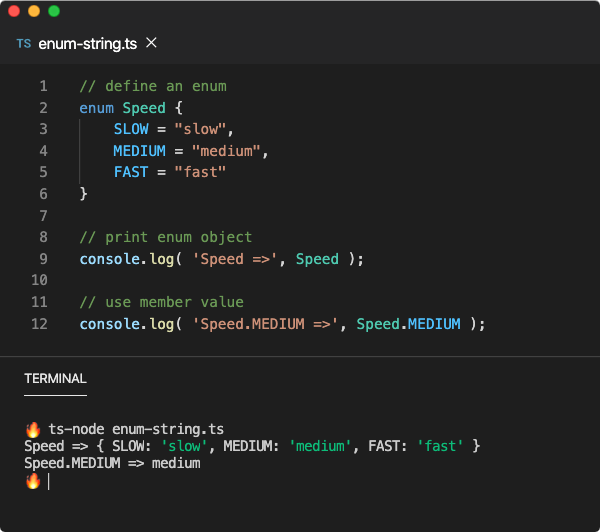
Task: Close the enum-string.ts tab
Action: pos(151,42)
